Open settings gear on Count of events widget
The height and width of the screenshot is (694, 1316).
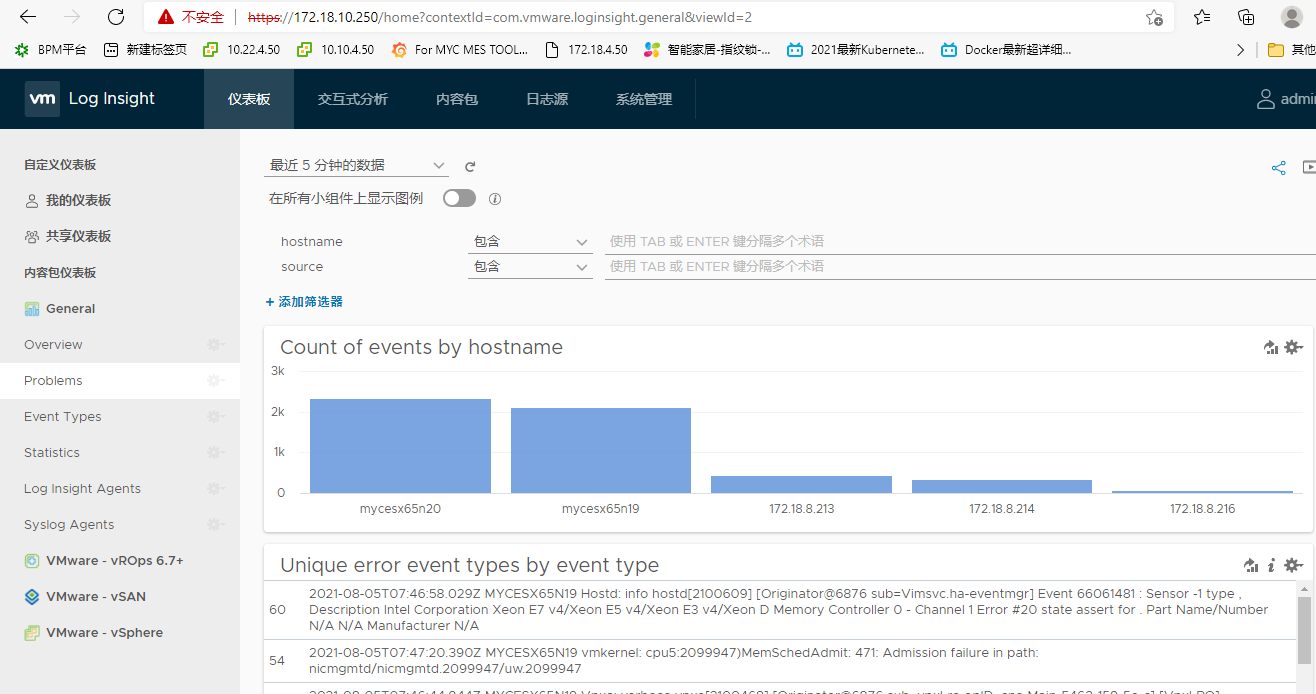click(x=1293, y=347)
